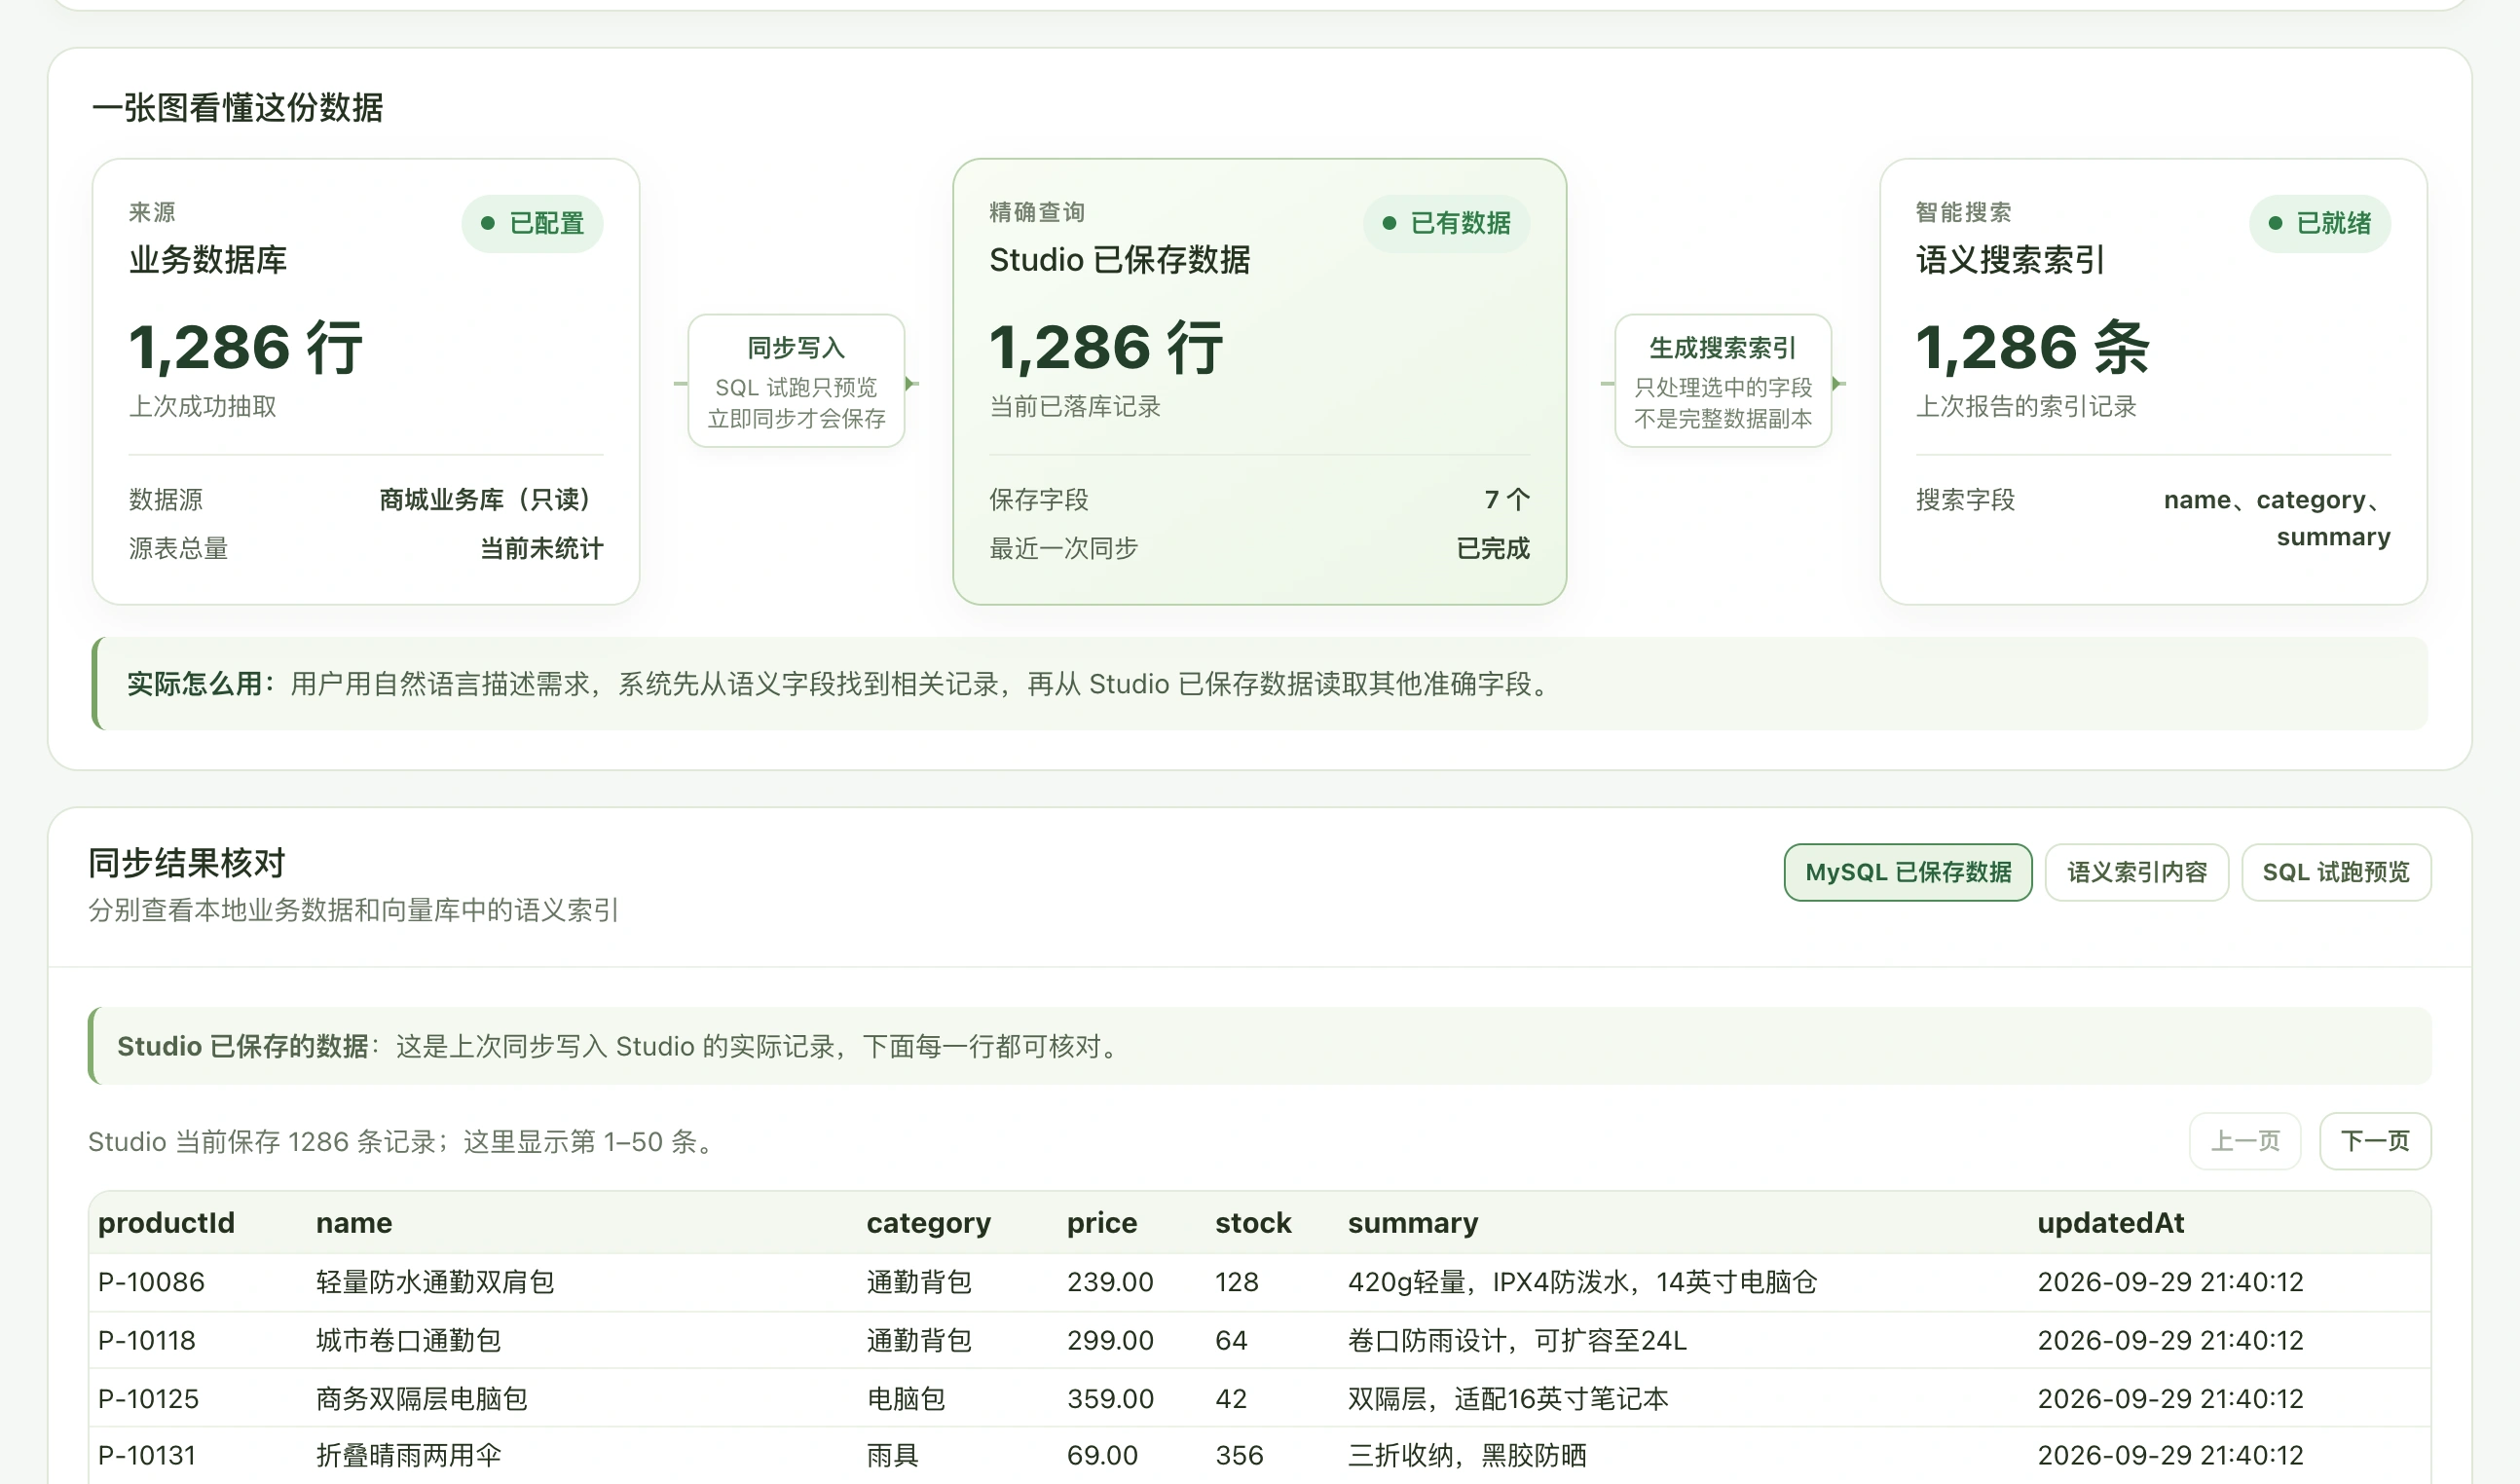Click the 一张图看懂这份数据 heading
The width and height of the screenshot is (2520, 1484).
pos(238,107)
